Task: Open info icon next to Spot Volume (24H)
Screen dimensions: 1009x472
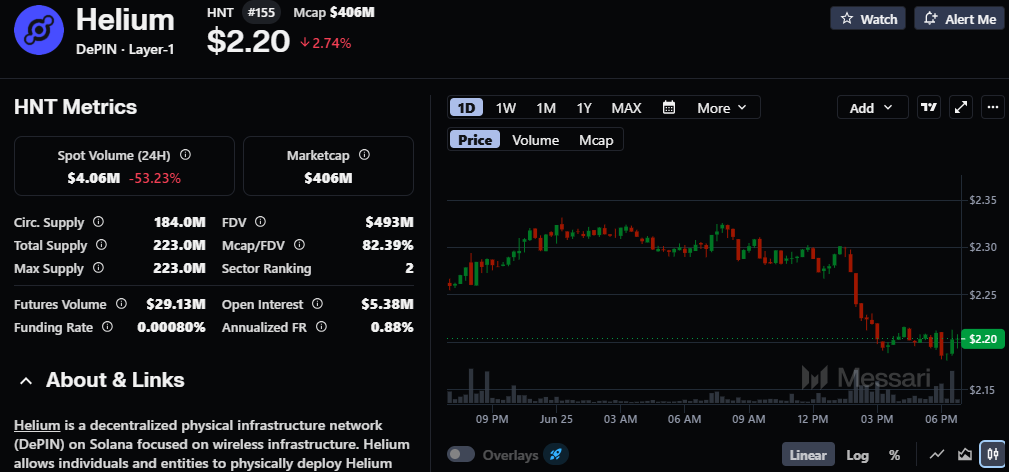Action: [x=185, y=155]
